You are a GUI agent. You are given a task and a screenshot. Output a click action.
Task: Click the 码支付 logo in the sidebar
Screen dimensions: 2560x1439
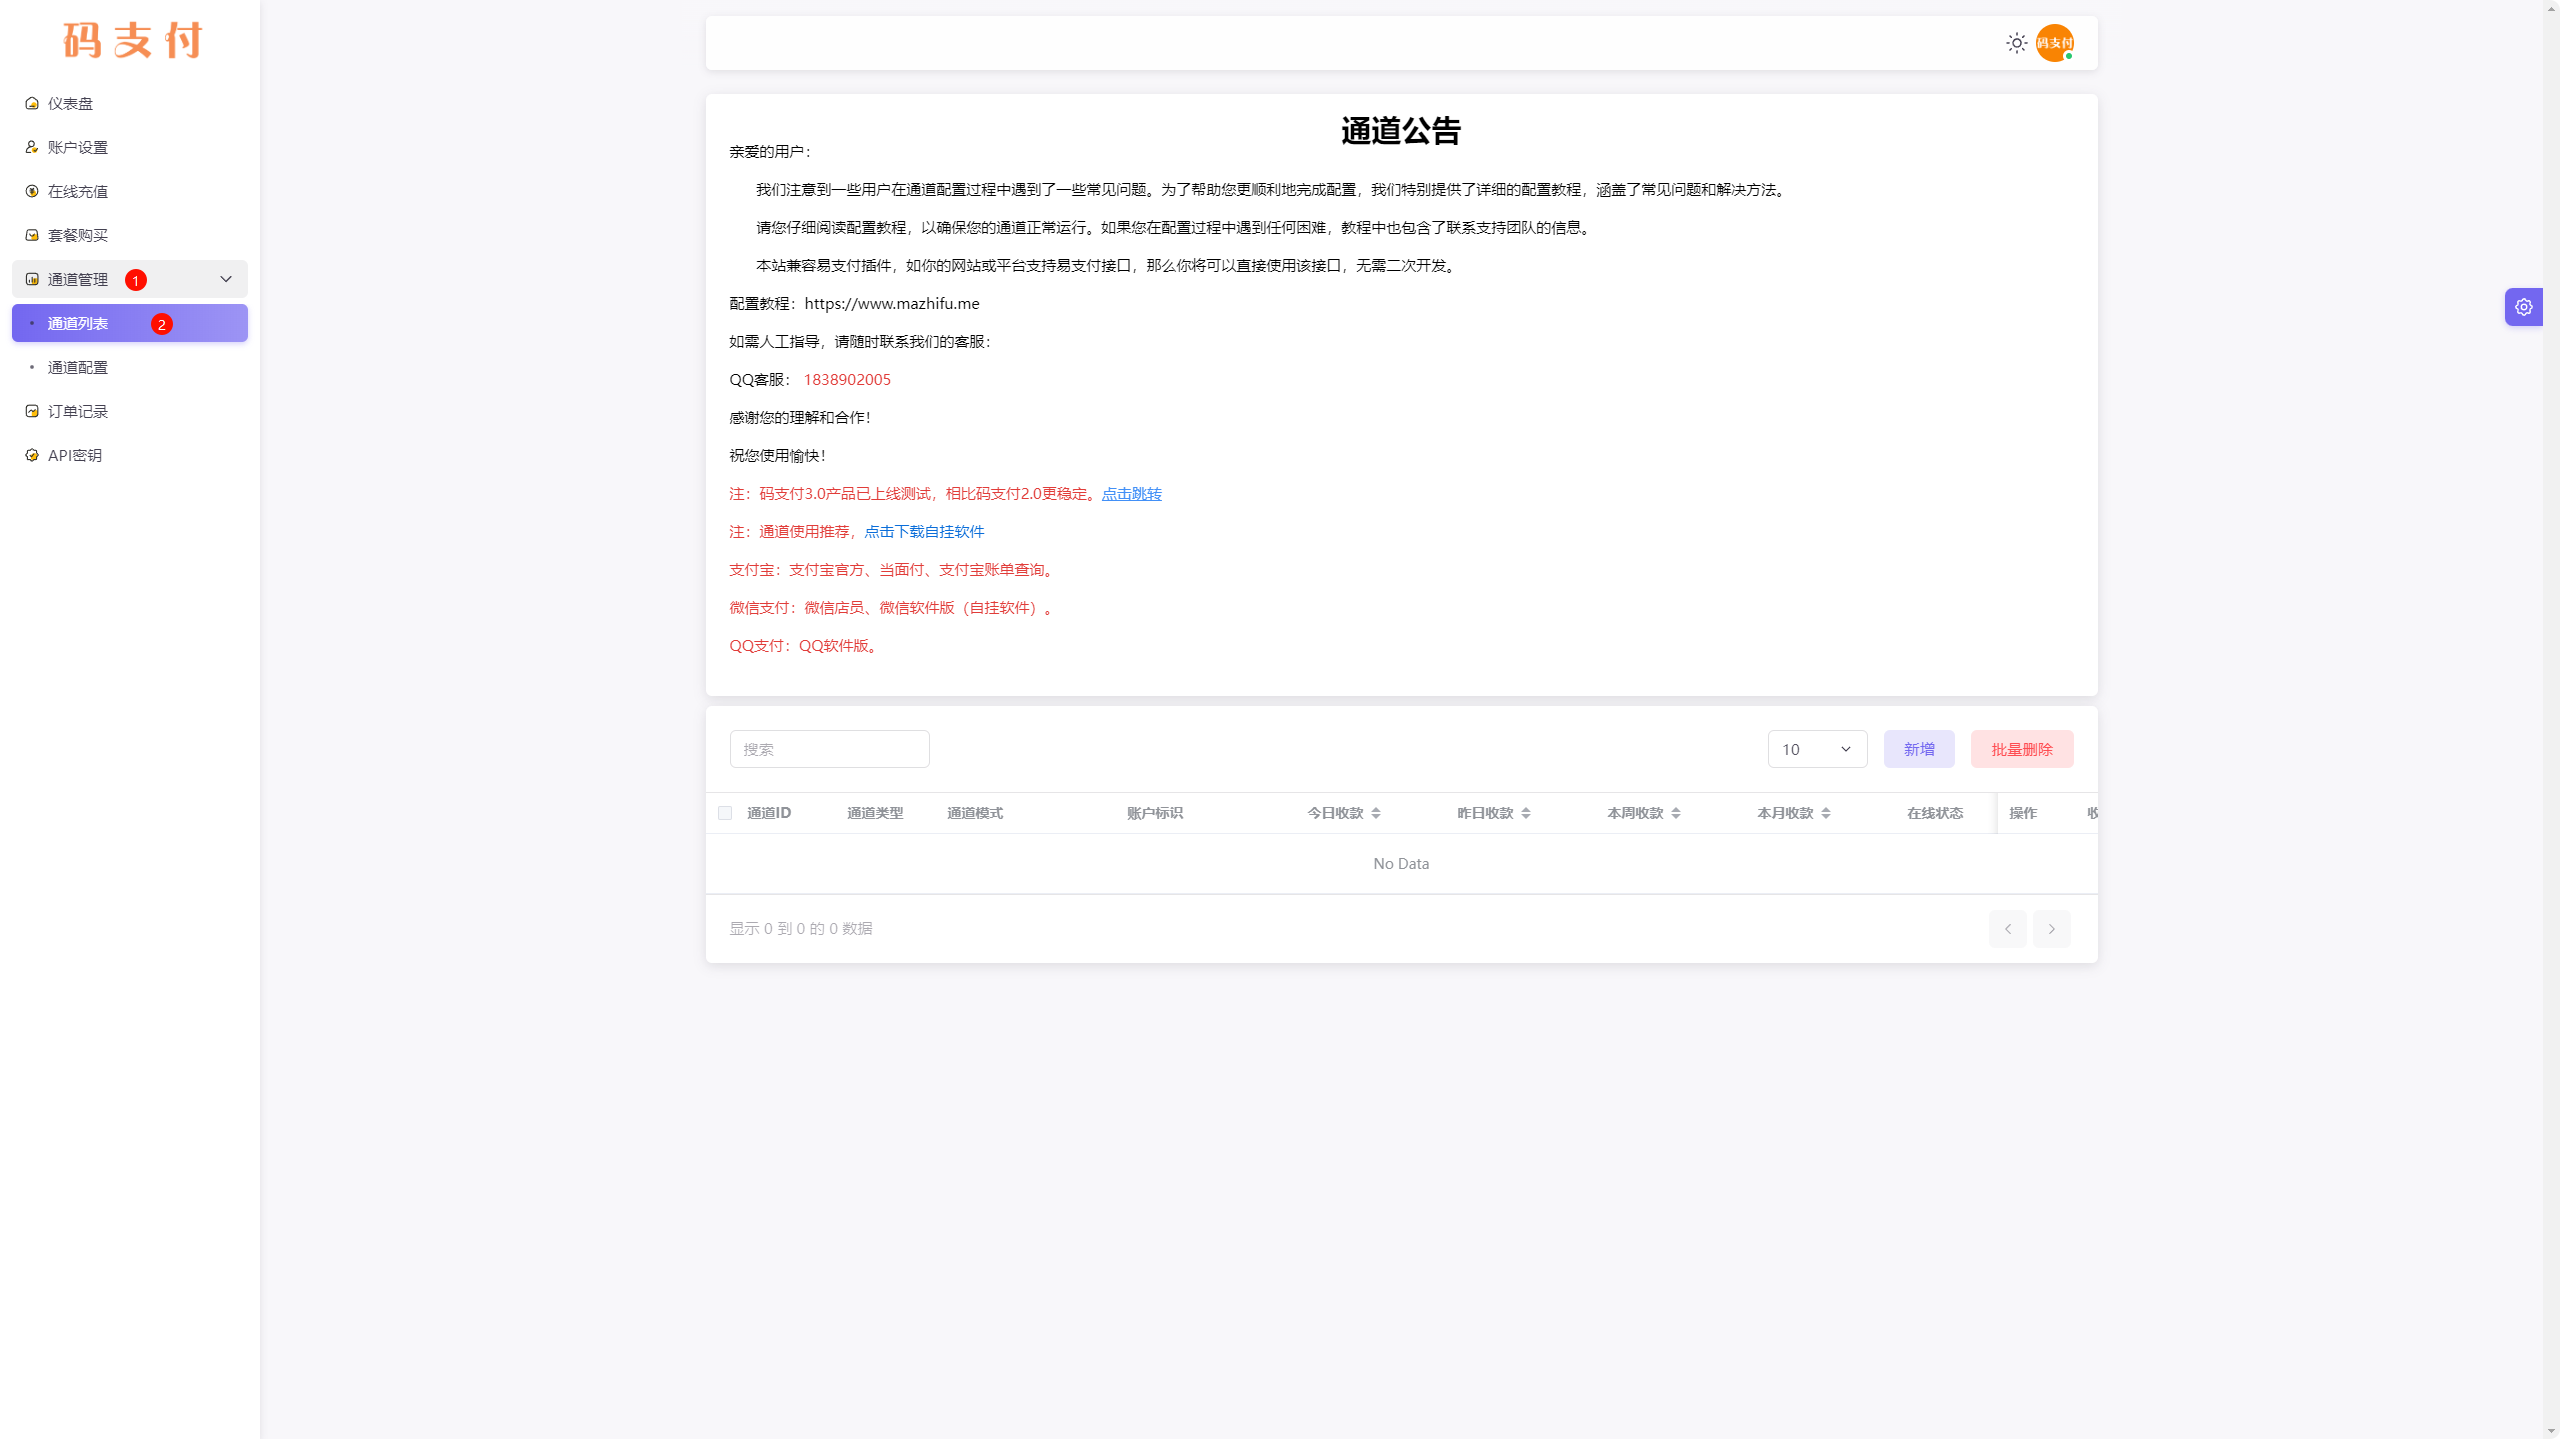click(x=130, y=40)
